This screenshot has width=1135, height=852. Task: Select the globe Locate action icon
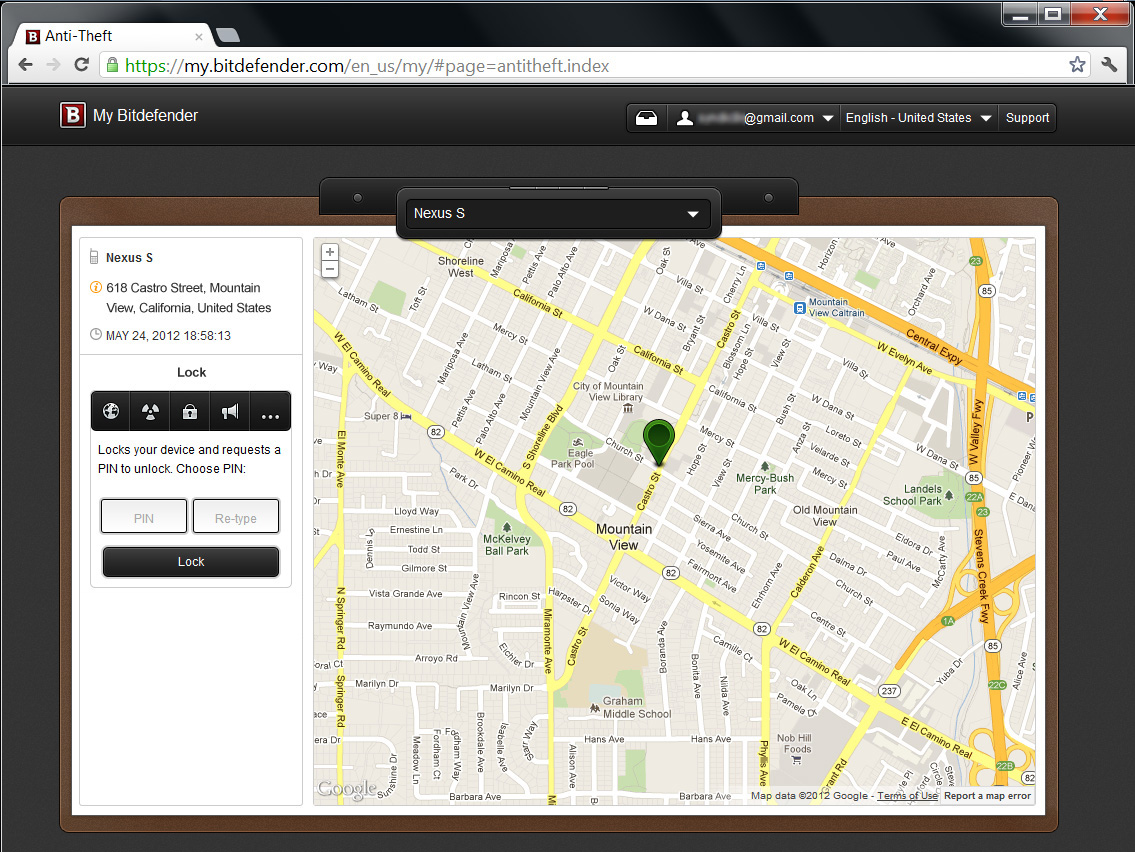(110, 412)
